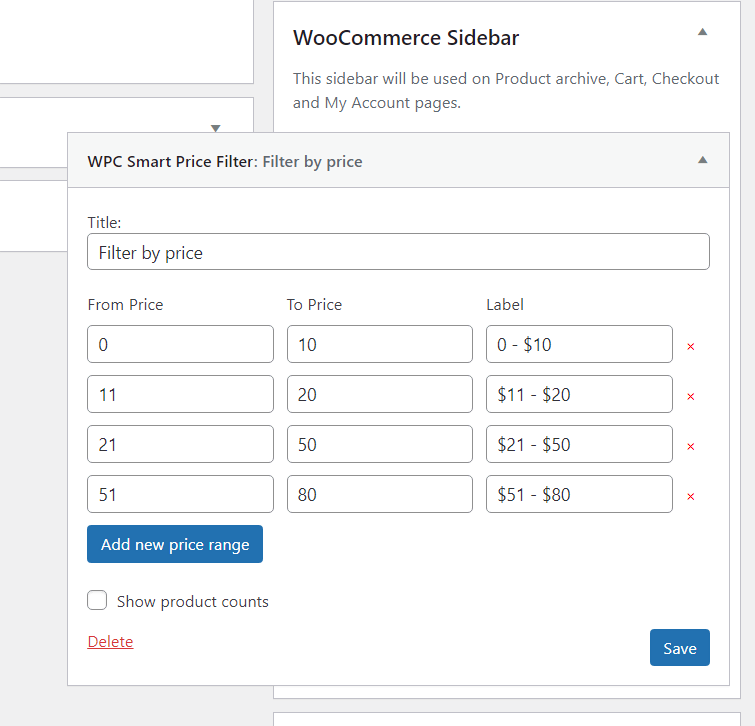Enable Show product counts checkbox

coord(97,600)
